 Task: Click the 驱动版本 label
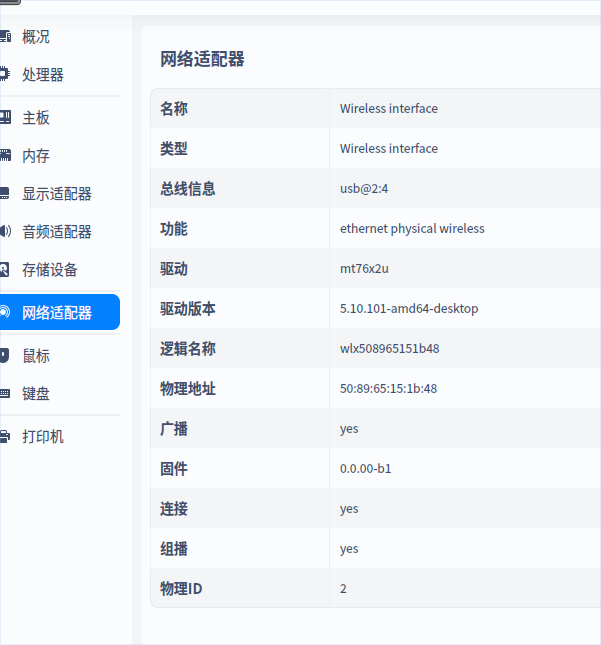[188, 309]
